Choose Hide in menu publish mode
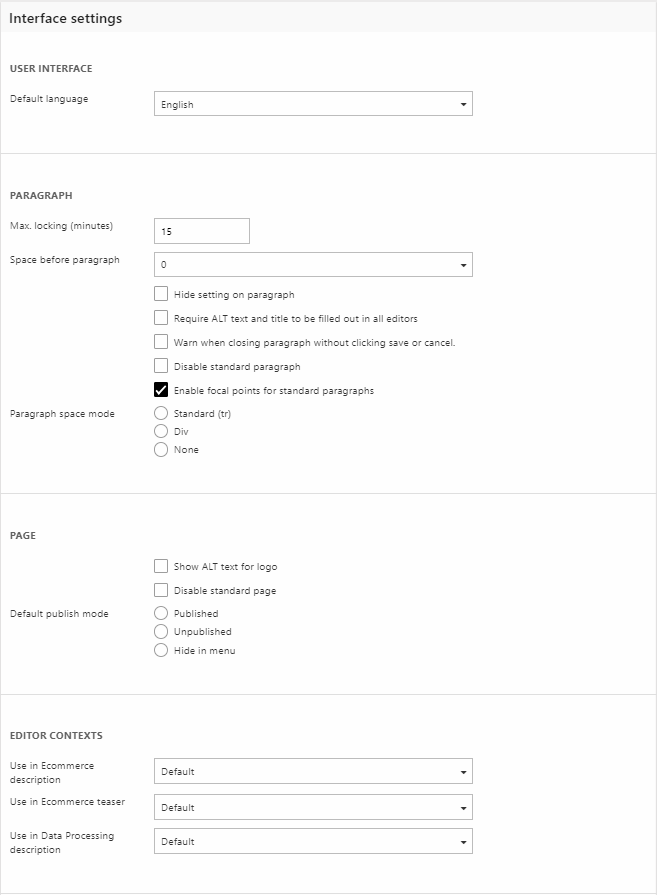The width and height of the screenshot is (657, 895). (x=161, y=650)
